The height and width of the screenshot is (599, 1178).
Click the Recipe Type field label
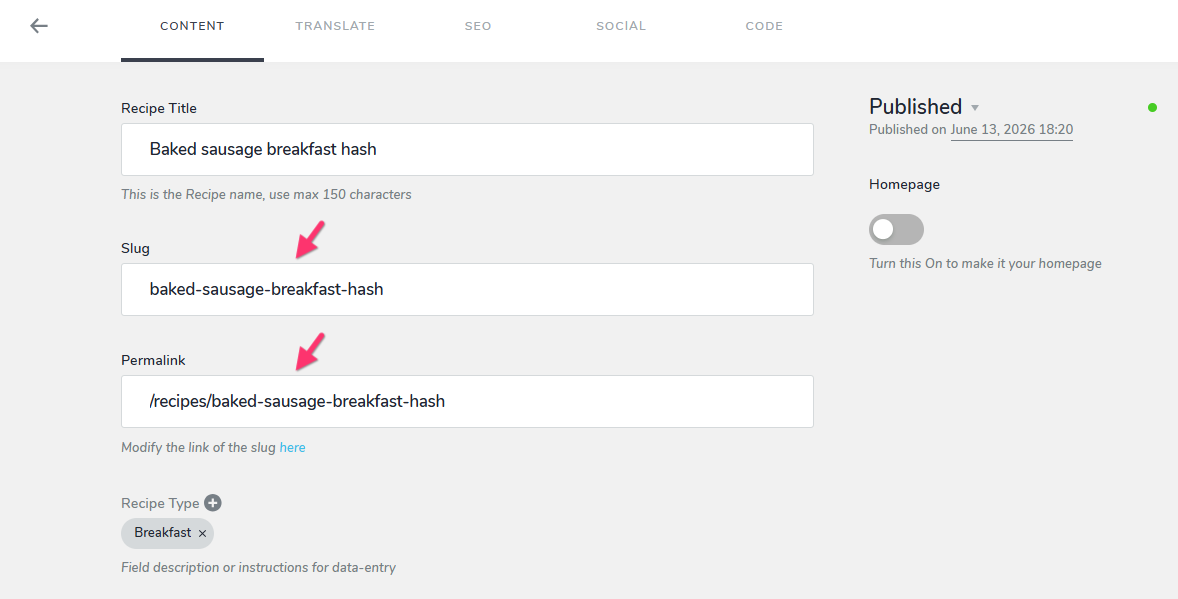point(160,503)
